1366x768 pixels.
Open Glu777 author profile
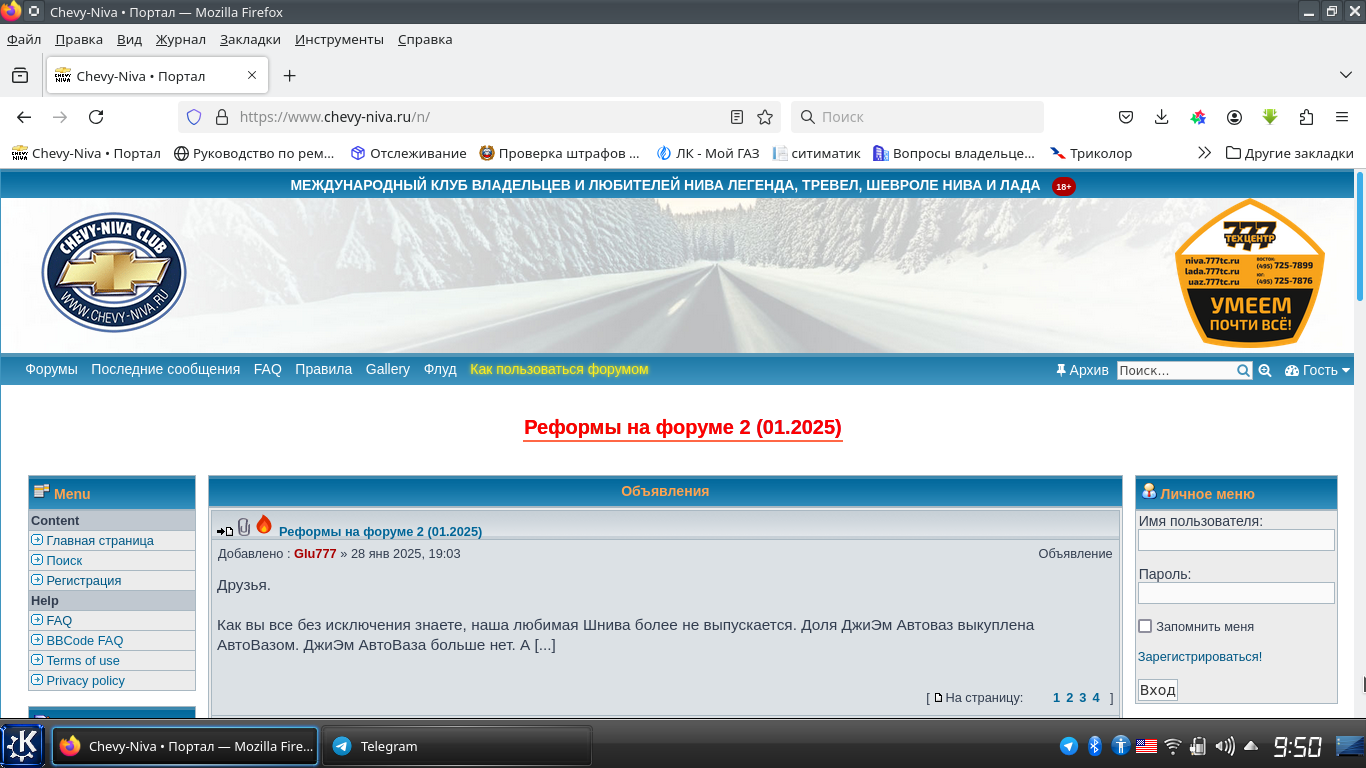click(315, 553)
